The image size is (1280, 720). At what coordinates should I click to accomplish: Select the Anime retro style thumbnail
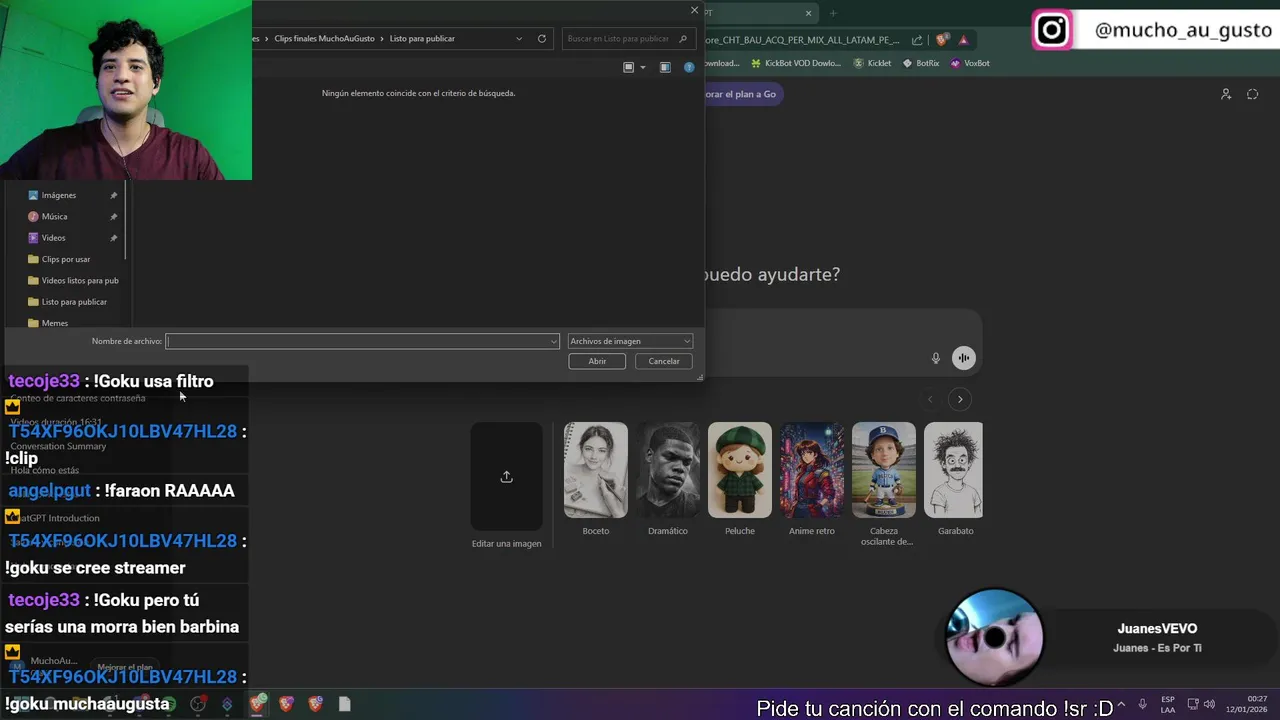812,470
